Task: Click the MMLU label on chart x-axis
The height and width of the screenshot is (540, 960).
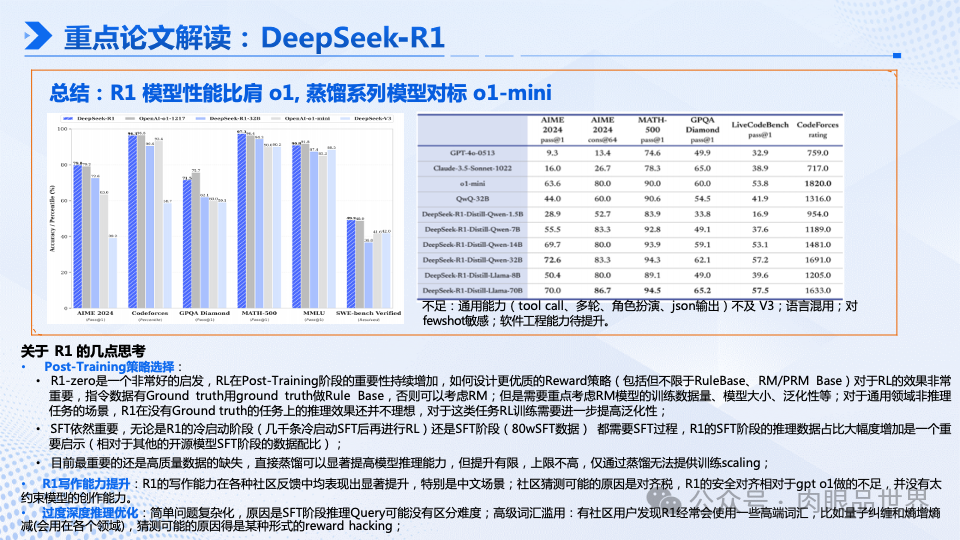Action: coord(314,315)
